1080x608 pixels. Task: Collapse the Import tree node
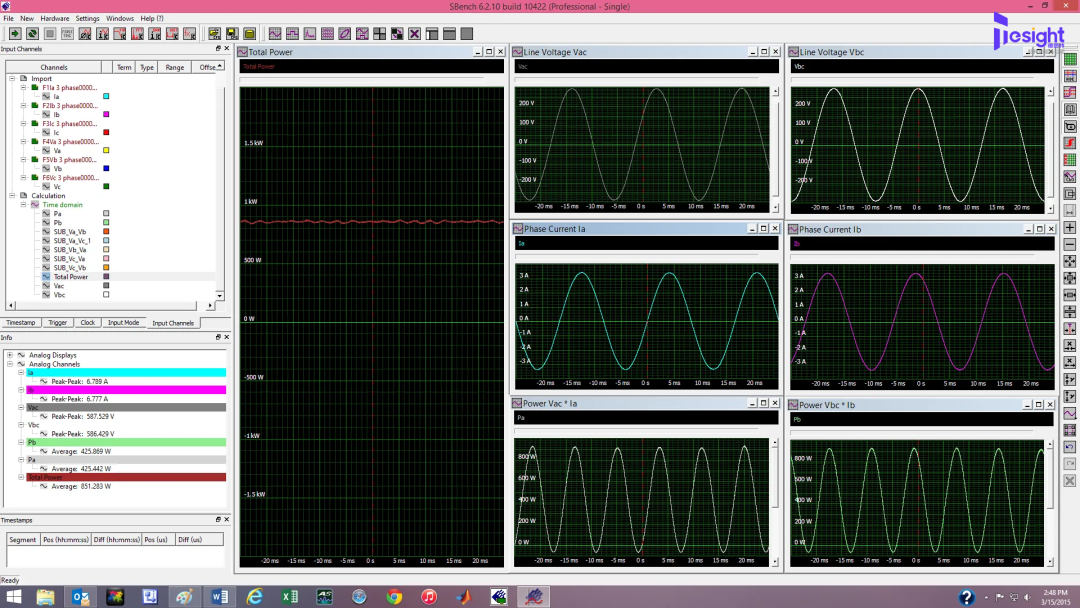[x=12, y=78]
